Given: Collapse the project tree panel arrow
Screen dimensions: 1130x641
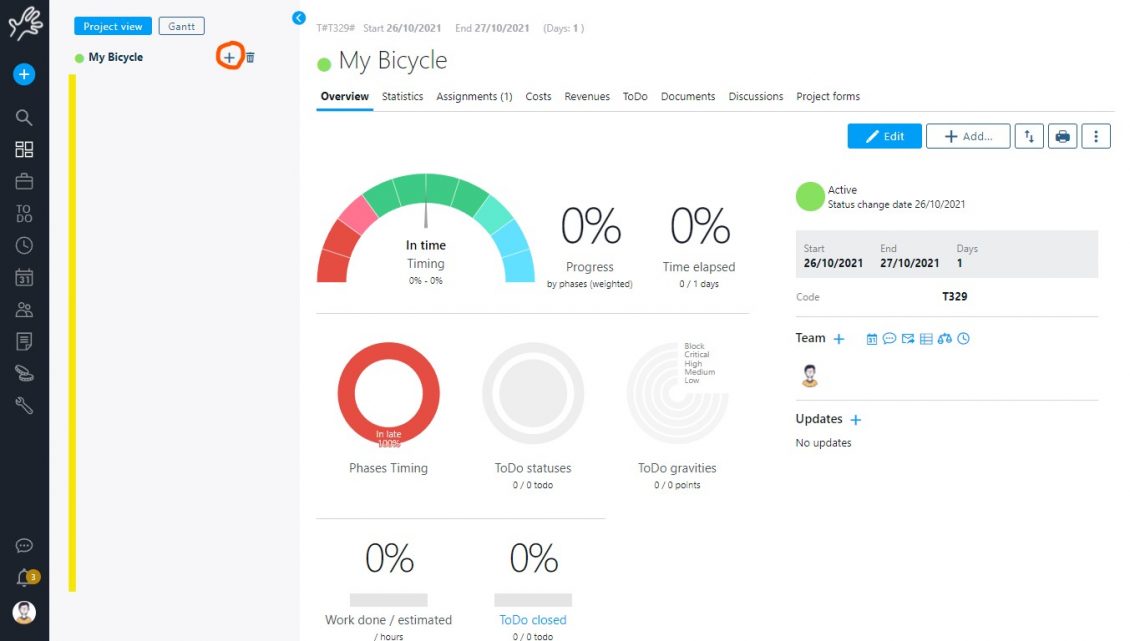Looking at the screenshot, I should click(298, 18).
